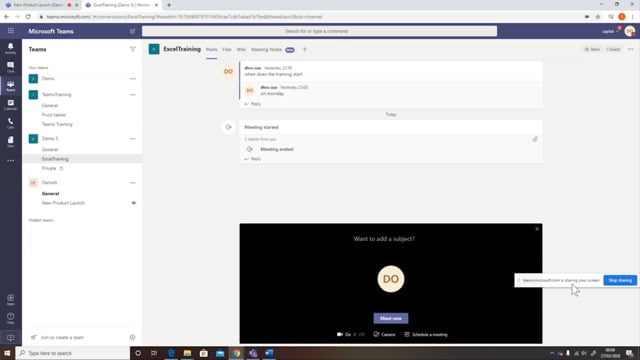Open the Pivot tables channel
The width and height of the screenshot is (640, 360).
53,115
